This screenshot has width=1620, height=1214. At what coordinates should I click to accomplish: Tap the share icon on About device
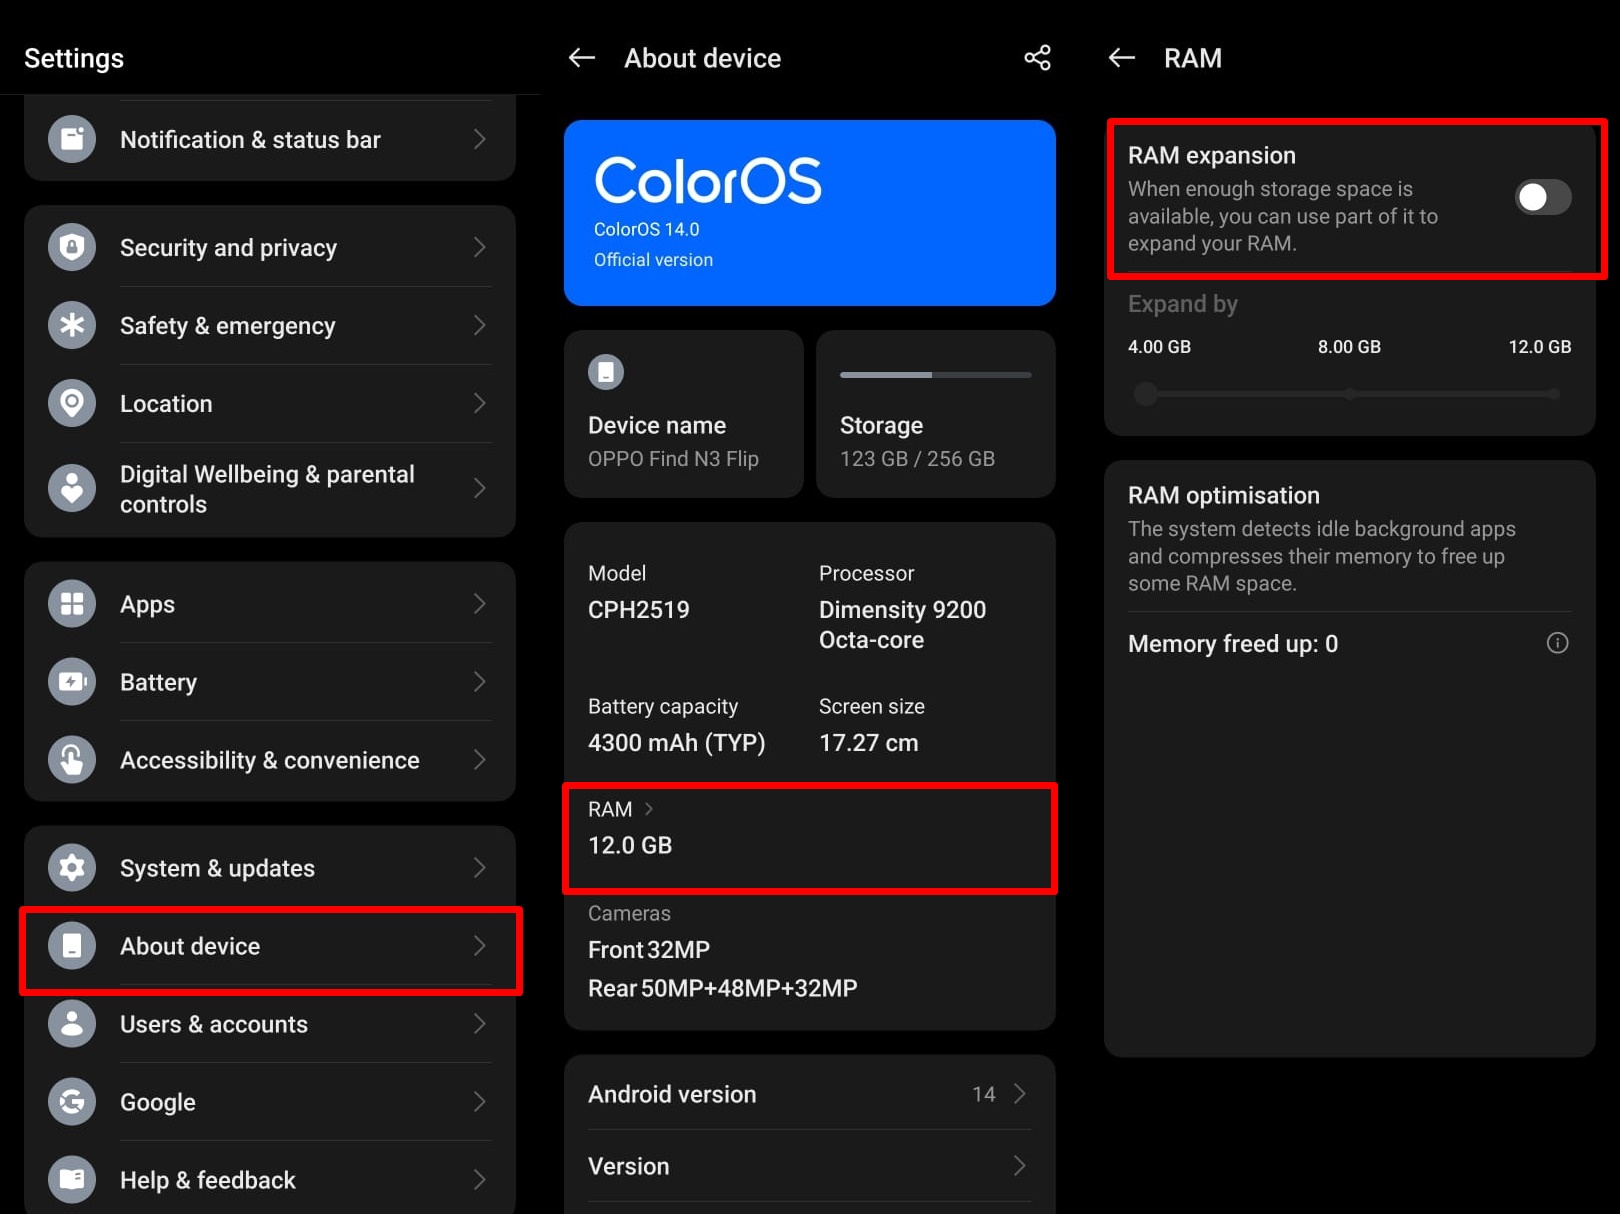[x=1037, y=58]
